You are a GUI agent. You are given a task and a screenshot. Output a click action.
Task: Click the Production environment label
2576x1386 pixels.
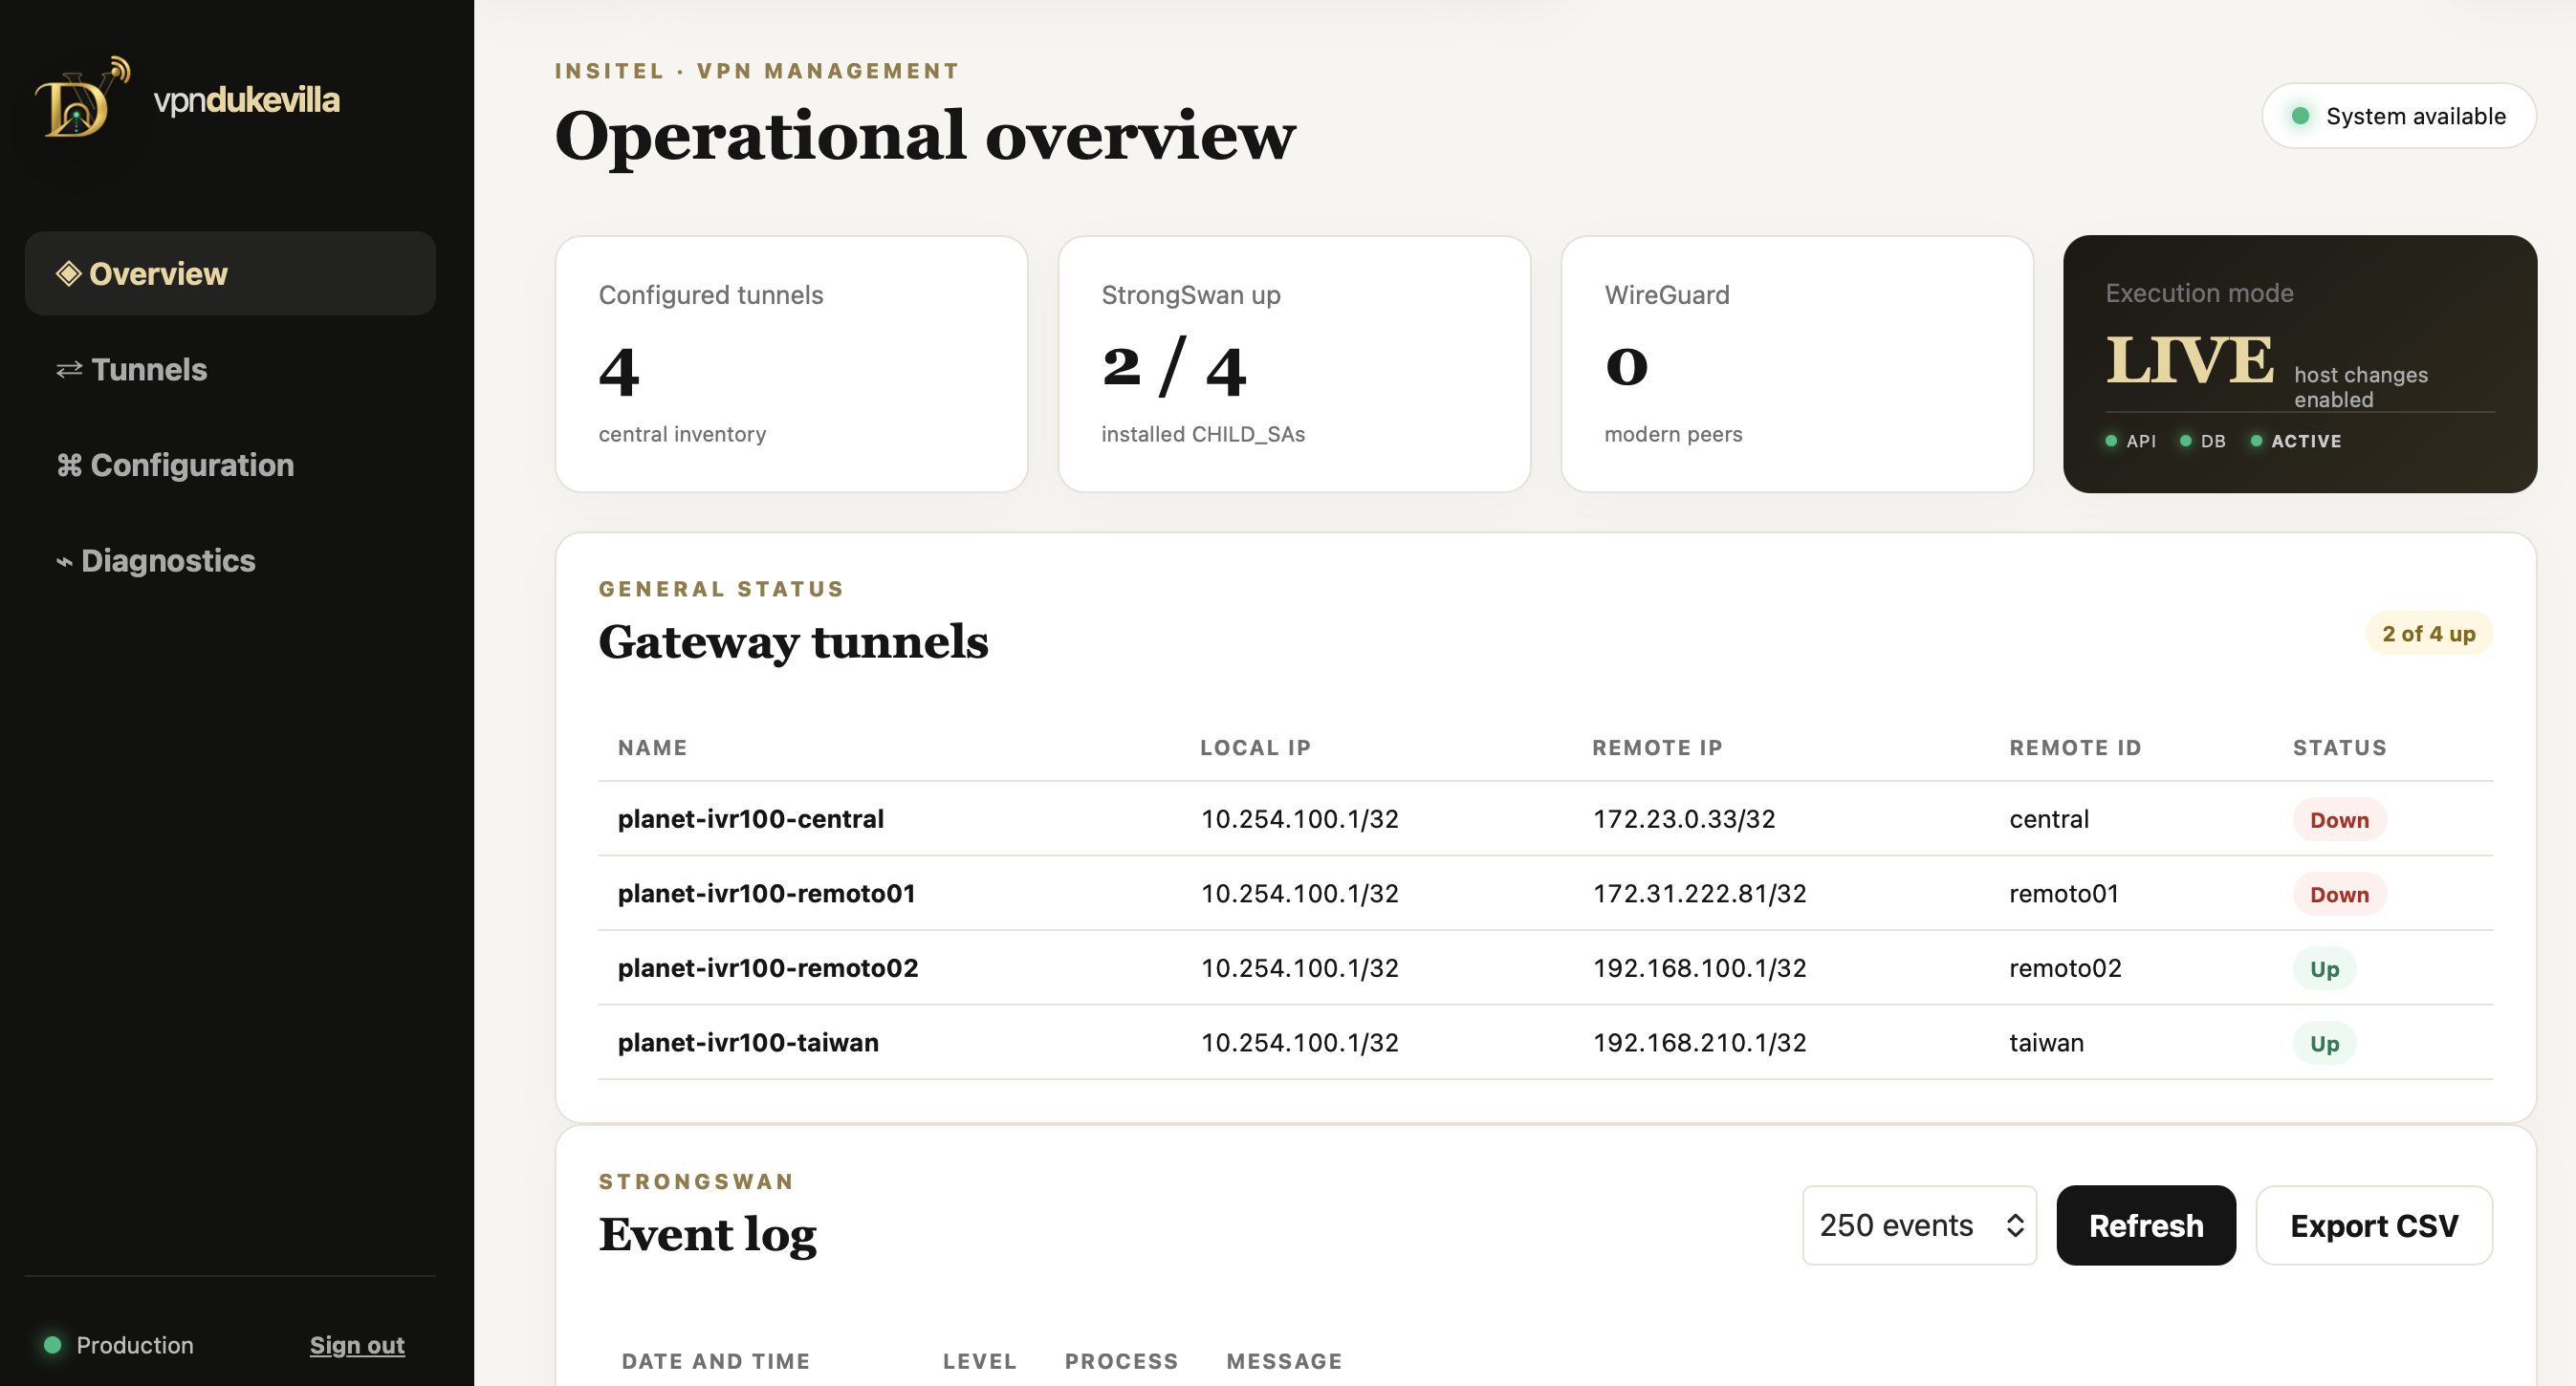(135, 1345)
